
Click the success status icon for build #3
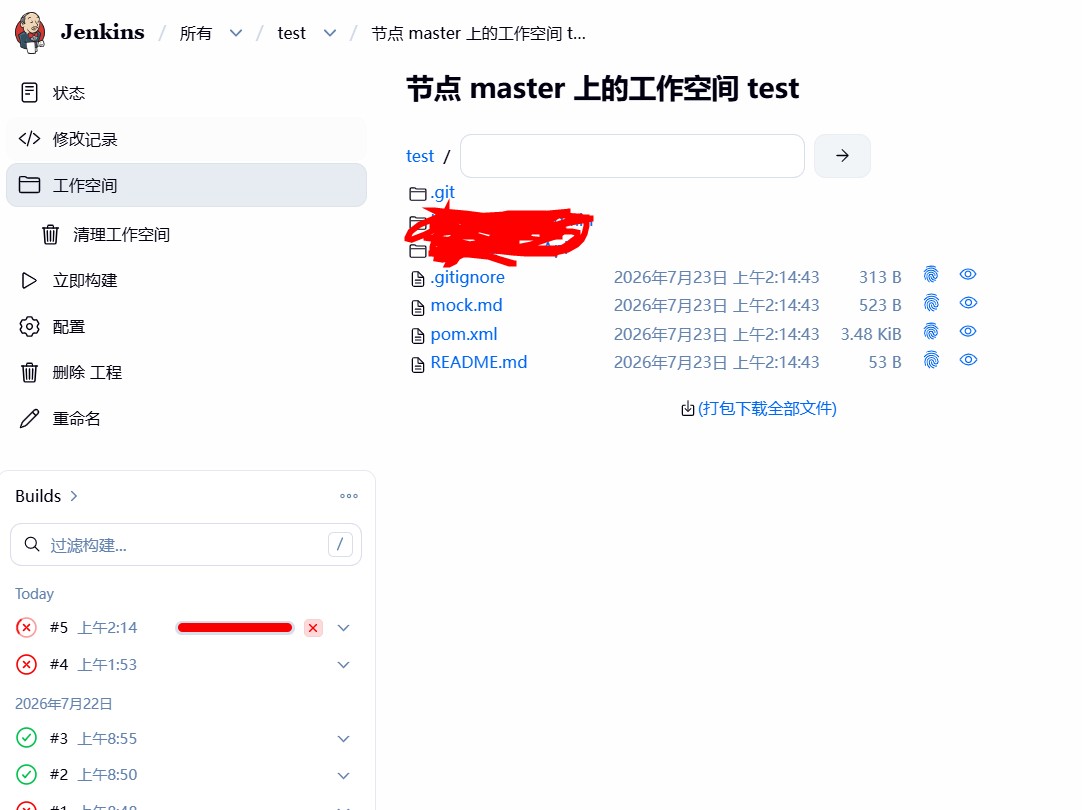click(x=26, y=738)
